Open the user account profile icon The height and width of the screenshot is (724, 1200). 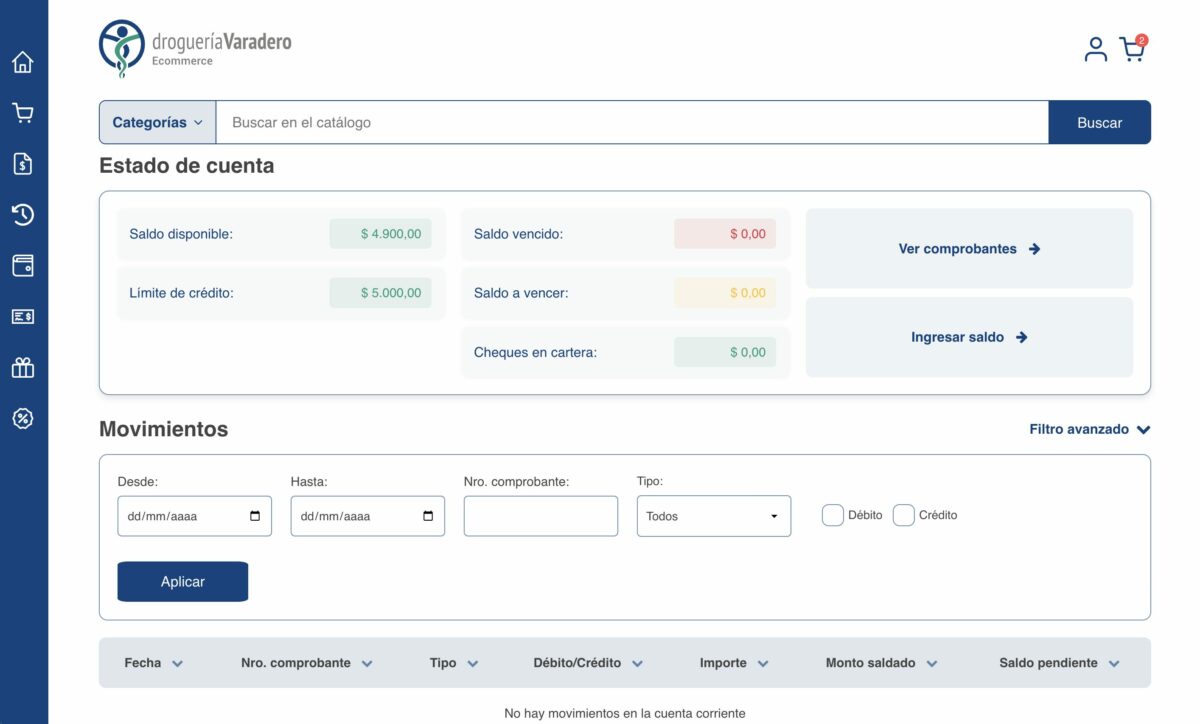1096,49
